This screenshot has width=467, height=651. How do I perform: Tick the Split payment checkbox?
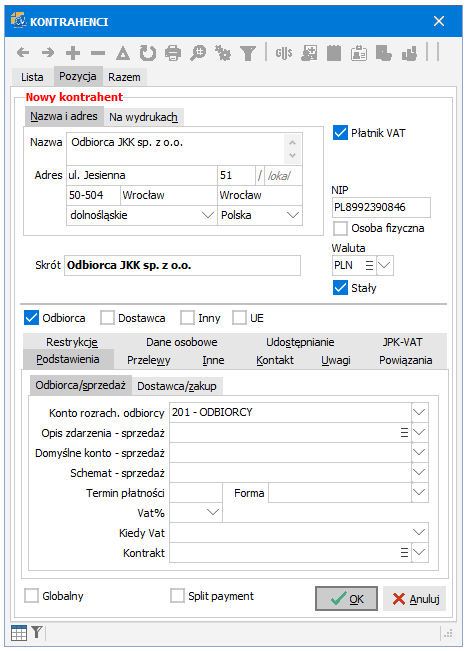click(177, 595)
